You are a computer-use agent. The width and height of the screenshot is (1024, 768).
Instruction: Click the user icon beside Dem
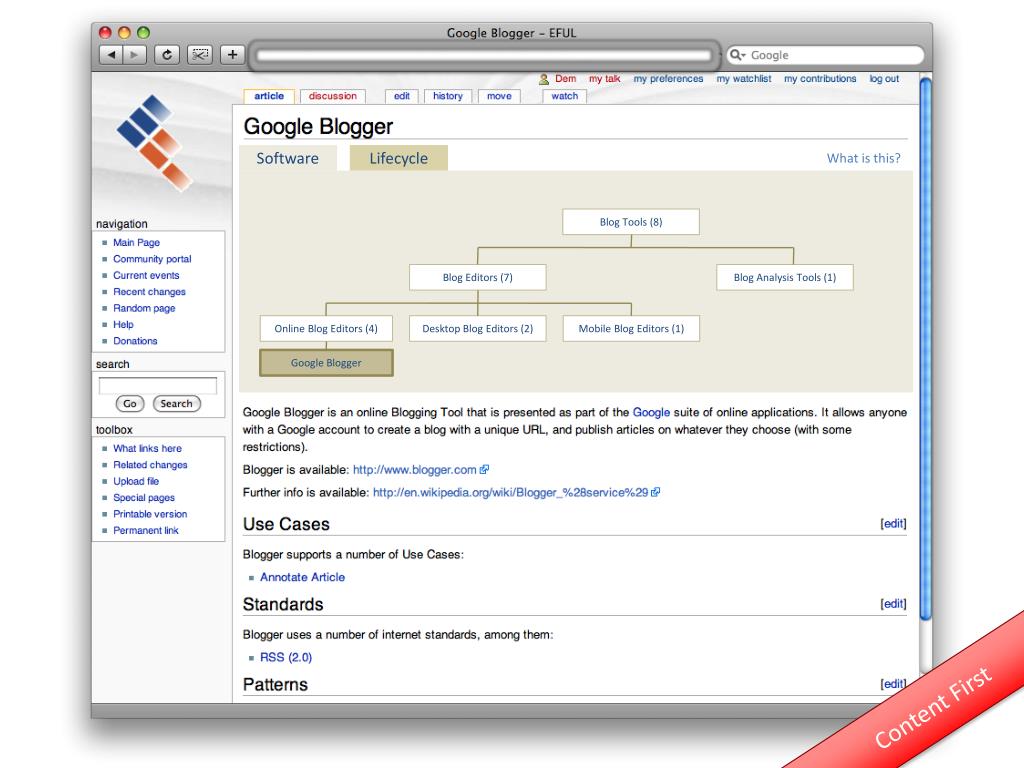coord(543,79)
